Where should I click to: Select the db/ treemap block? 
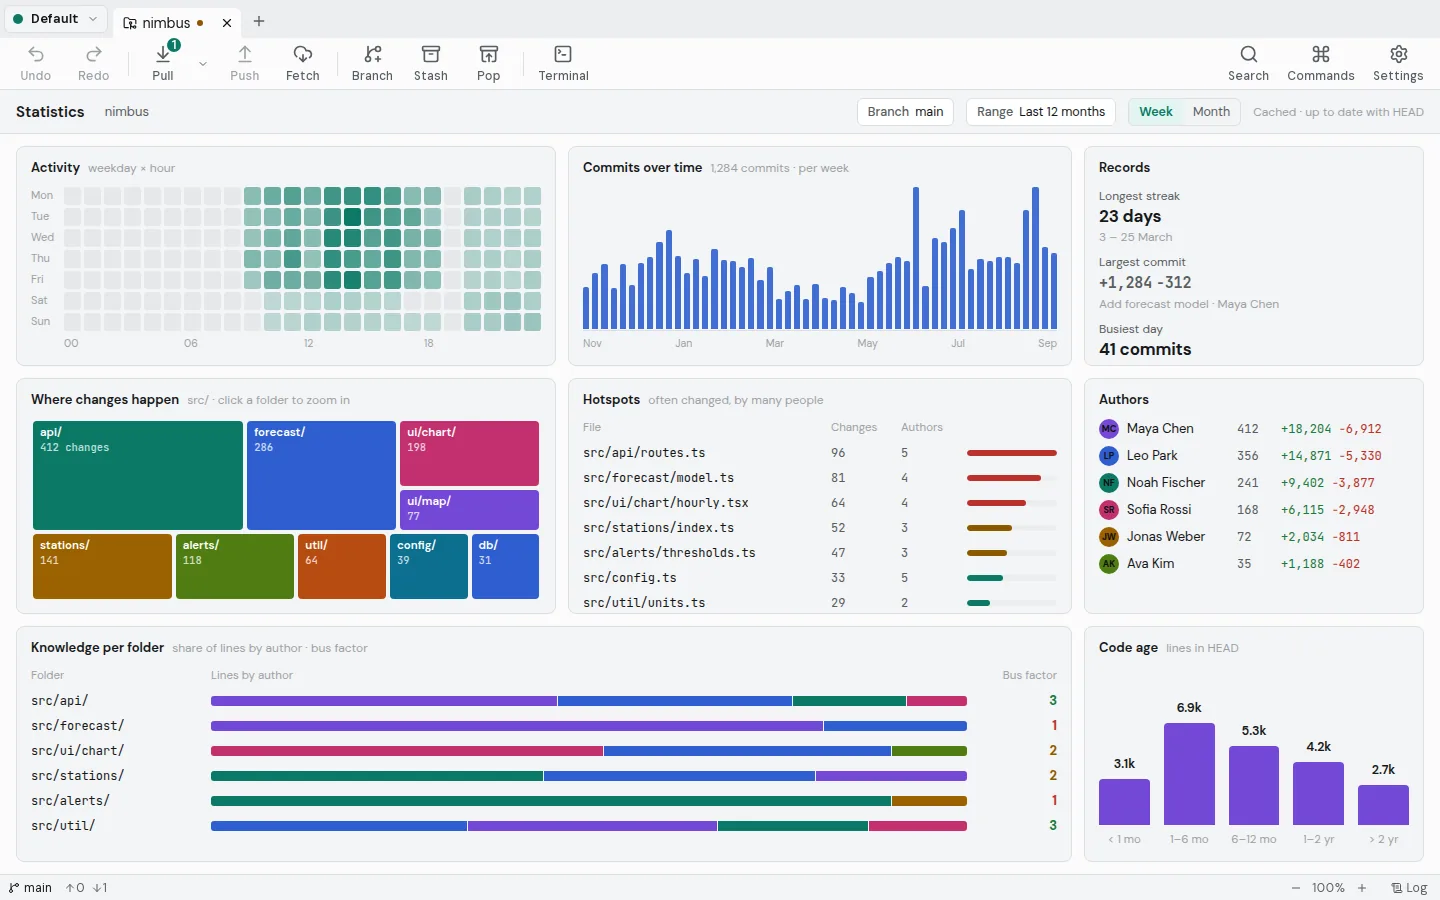[505, 566]
